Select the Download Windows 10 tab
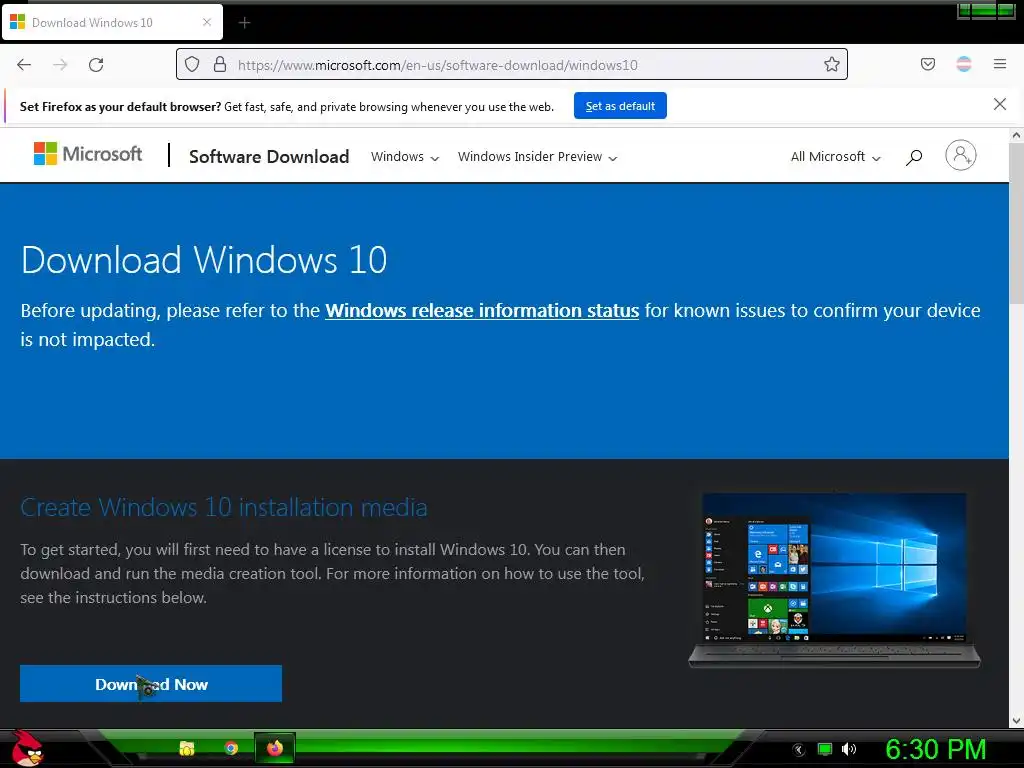 (112, 23)
